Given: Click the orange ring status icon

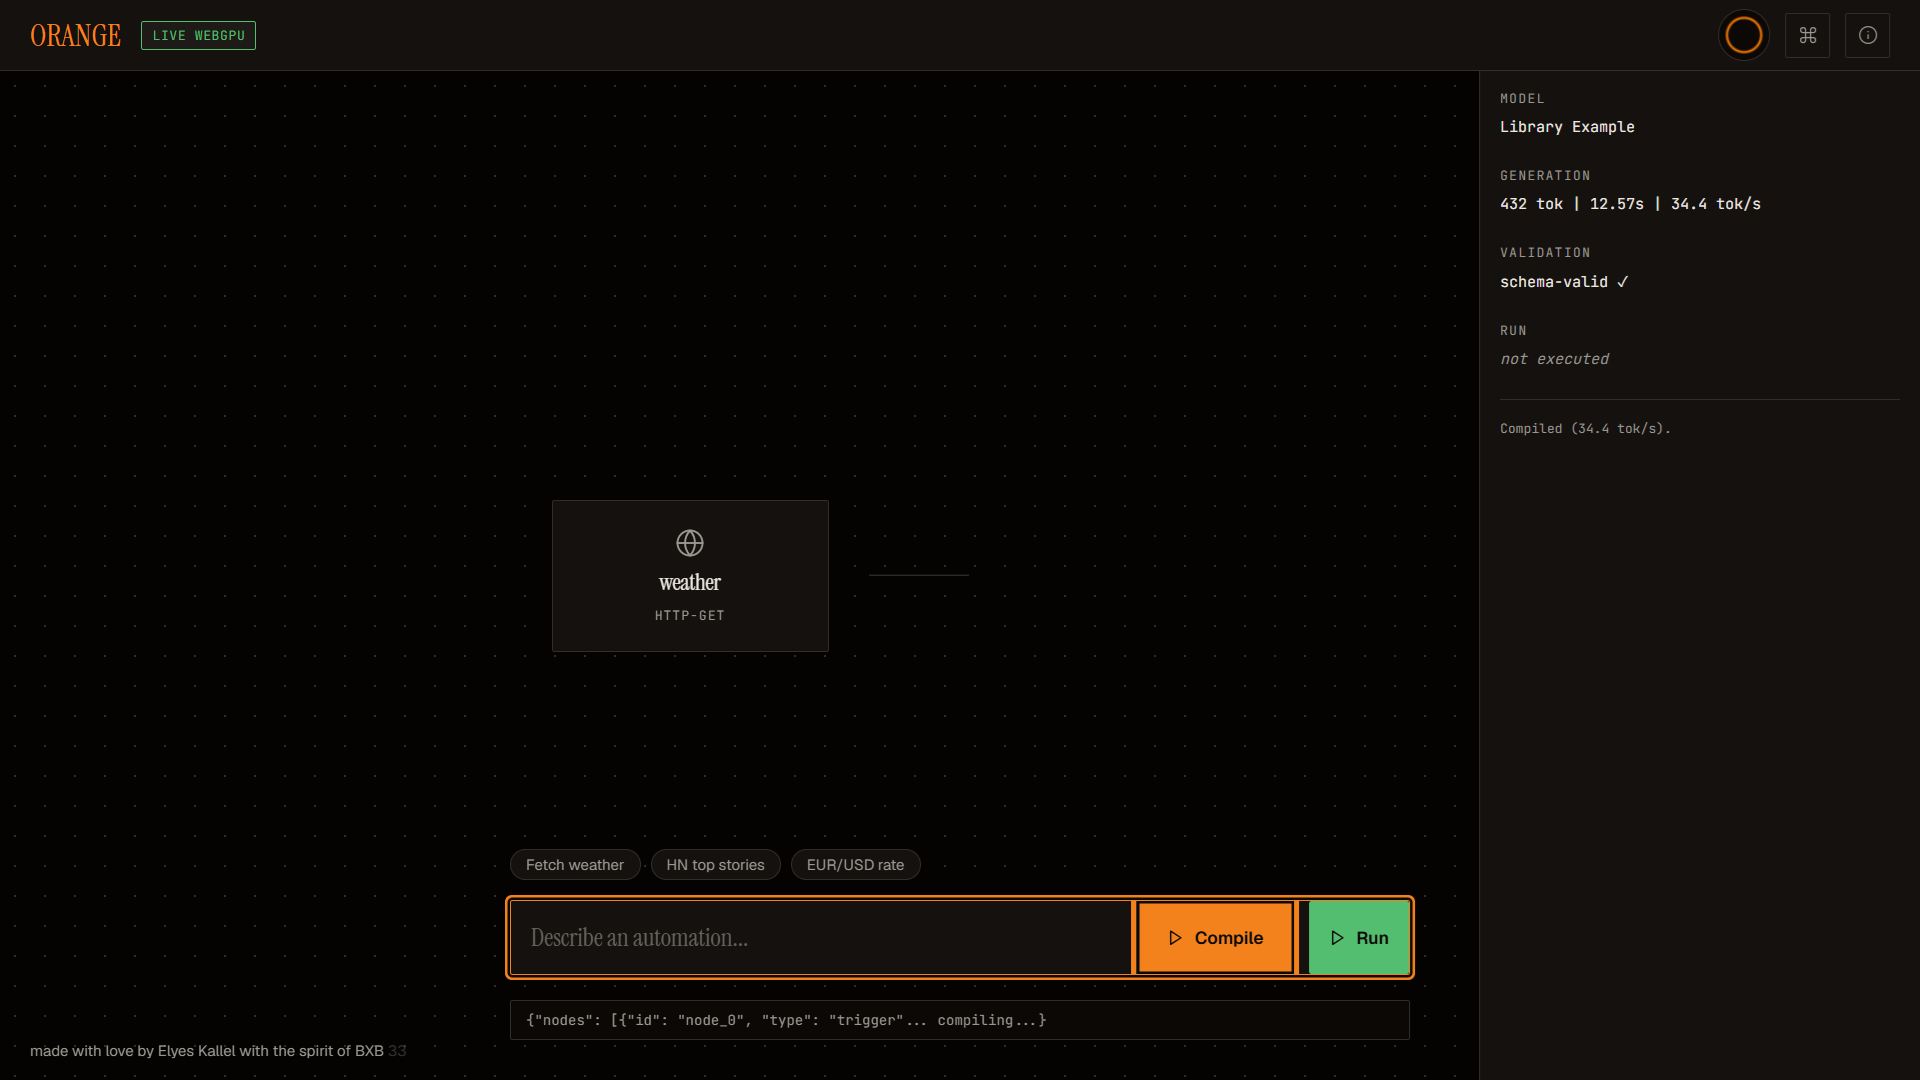Looking at the screenshot, I should [x=1744, y=35].
